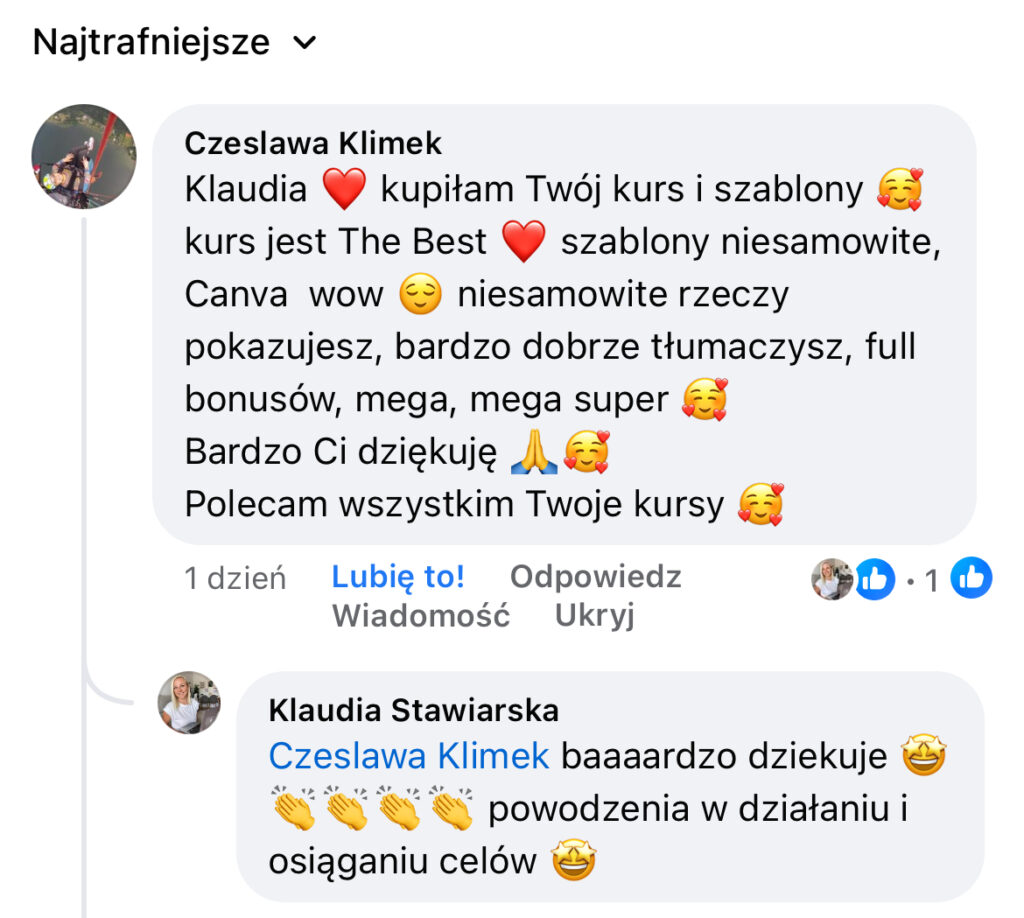Open Klaudia Stawiarska's profile picture
1024x918 pixels.
[x=189, y=703]
